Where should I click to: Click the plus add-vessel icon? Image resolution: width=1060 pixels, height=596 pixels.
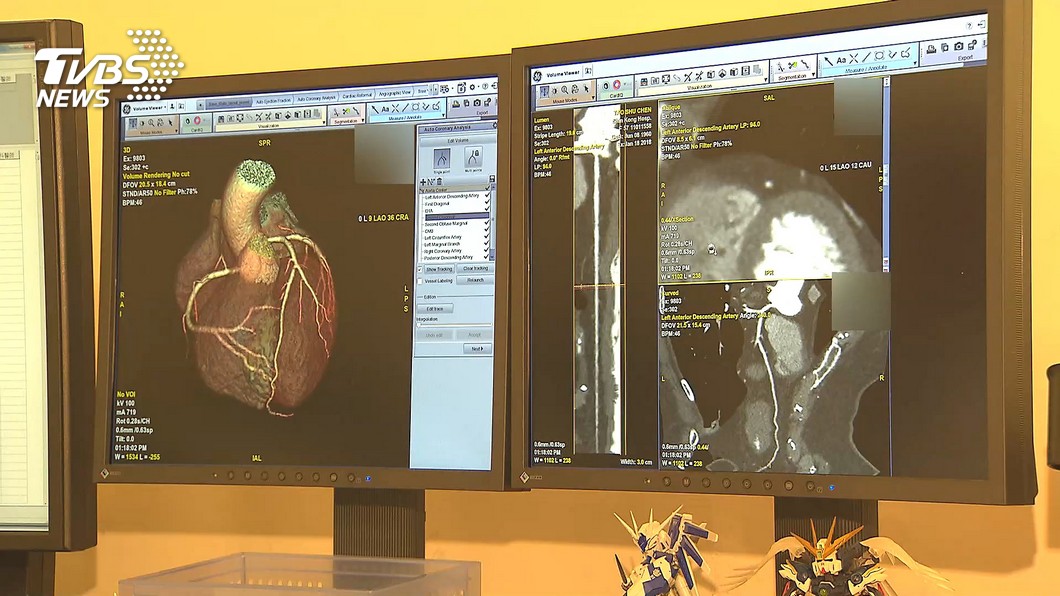(x=423, y=182)
